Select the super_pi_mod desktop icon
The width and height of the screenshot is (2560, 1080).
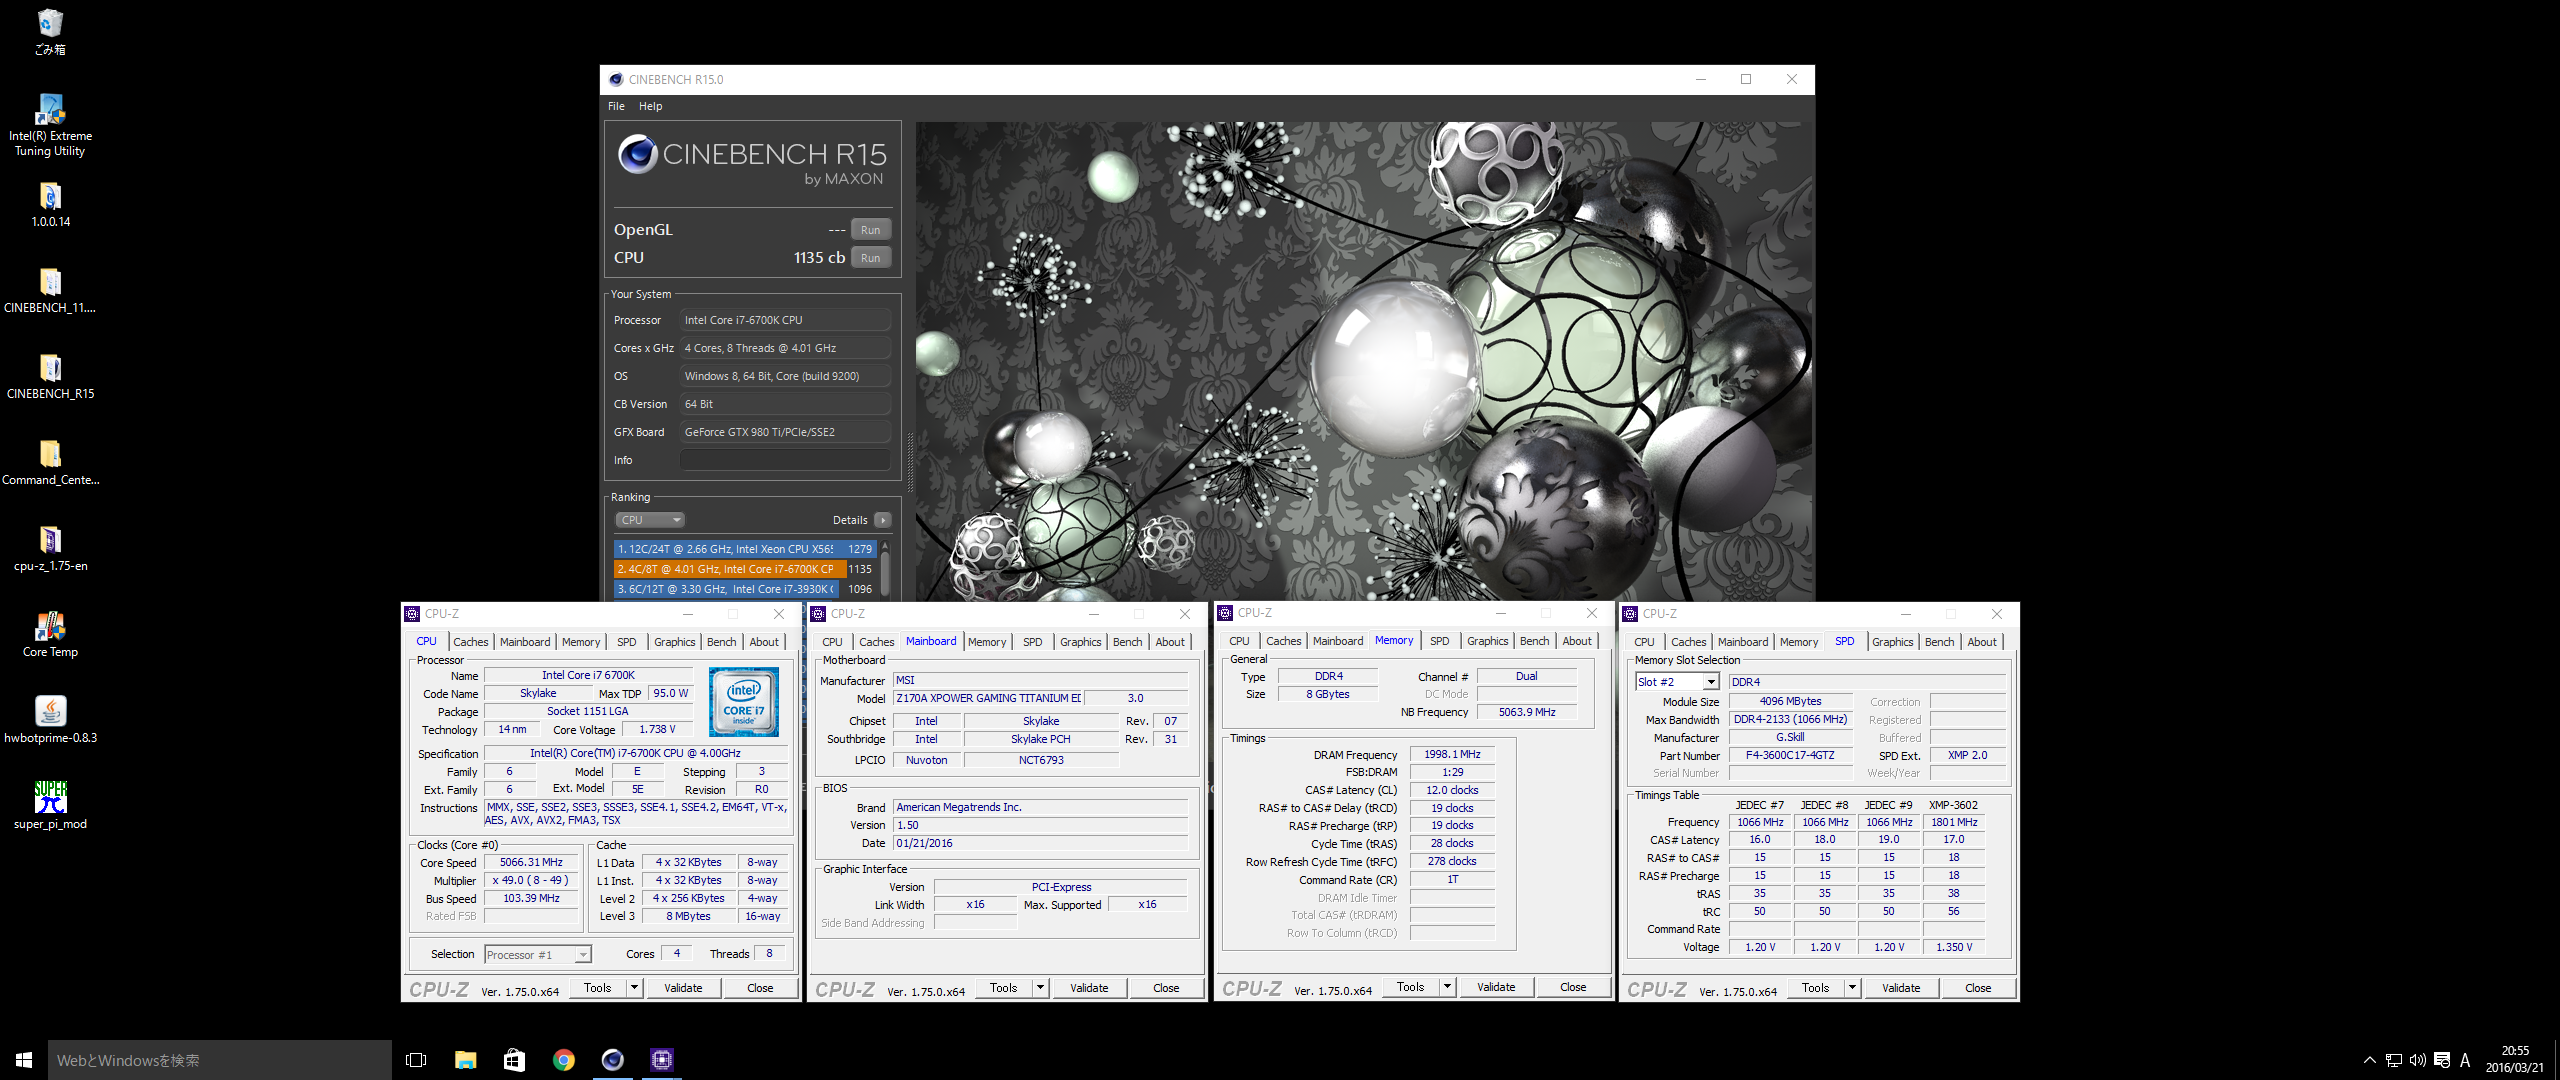point(50,805)
